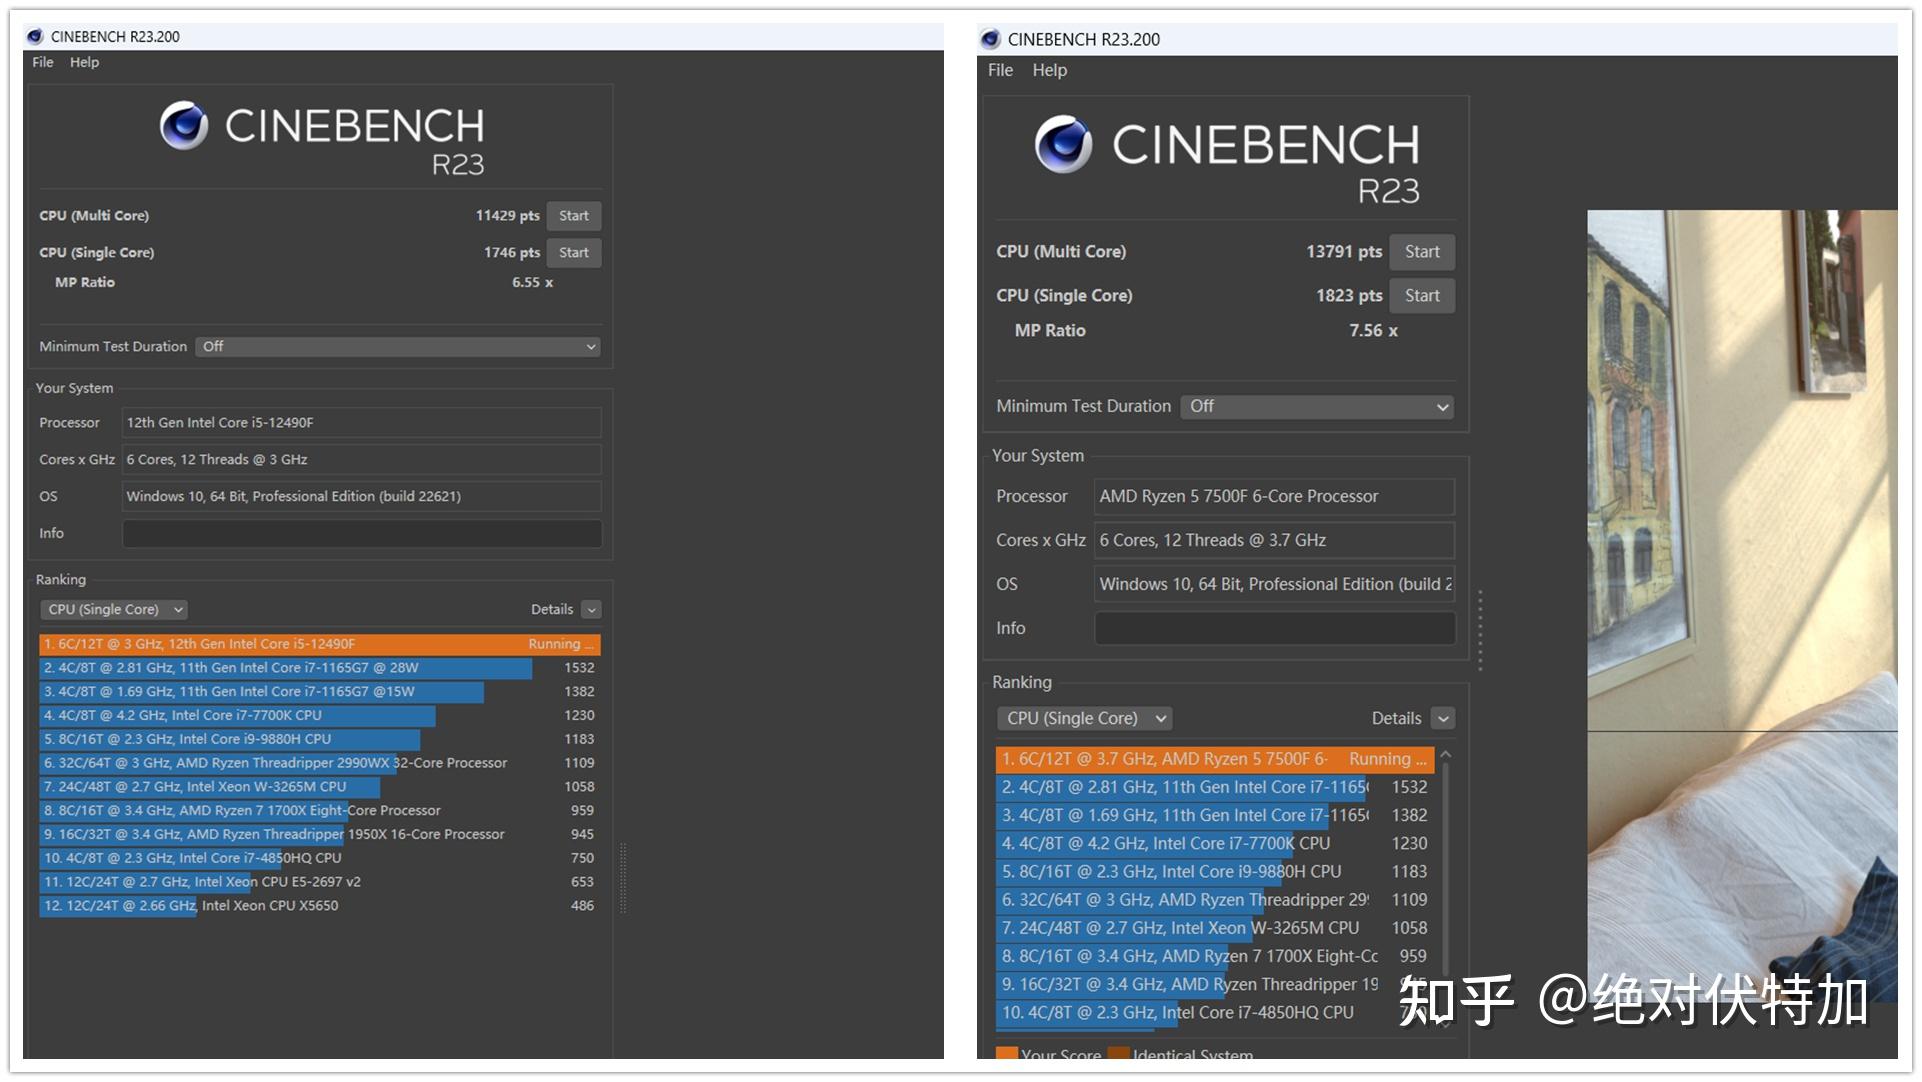Select Xeon W-3265M row in left window
Image resolution: width=1922 pixels, height=1082 pixels.
[x=320, y=787]
